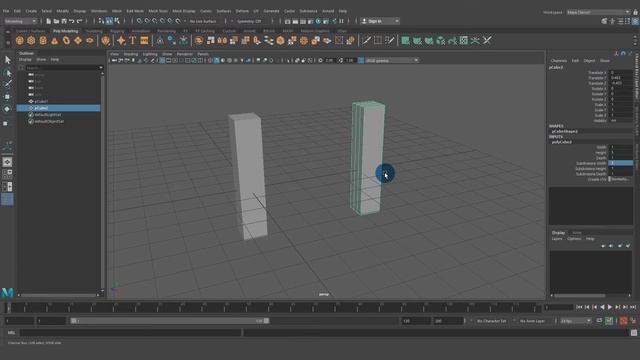Image resolution: width=640 pixels, height=360 pixels.
Task: Click the Save Scene icon
Action: pyautogui.click(x=64, y=21)
